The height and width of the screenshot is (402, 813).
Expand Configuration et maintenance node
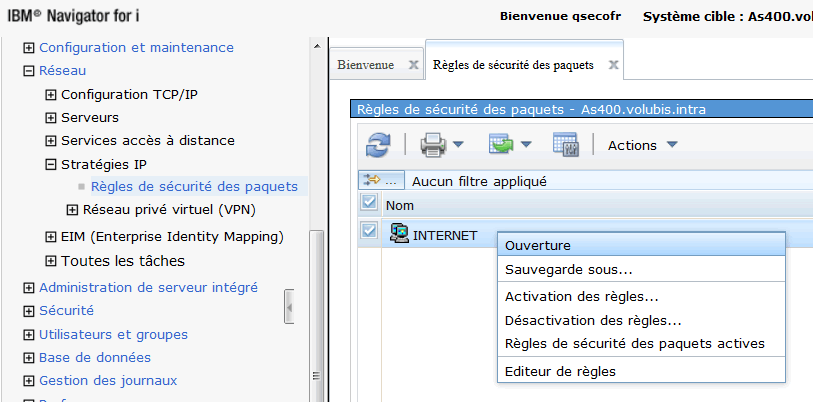click(x=29, y=48)
